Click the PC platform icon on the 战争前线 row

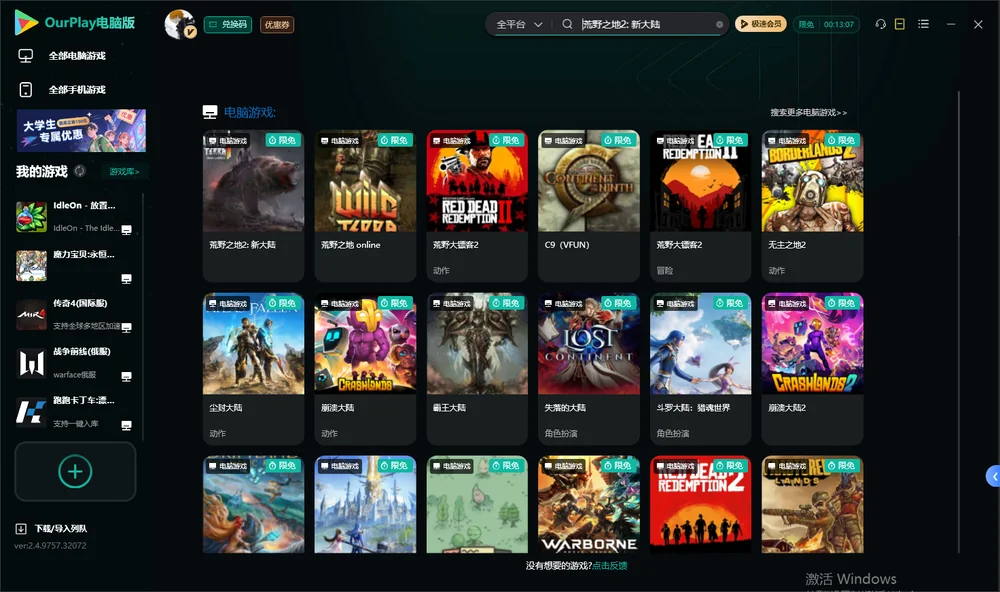point(126,376)
